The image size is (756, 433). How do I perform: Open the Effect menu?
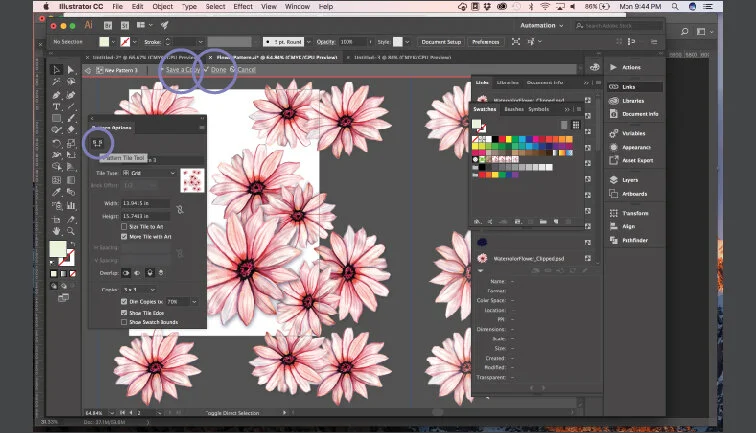pos(243,6)
